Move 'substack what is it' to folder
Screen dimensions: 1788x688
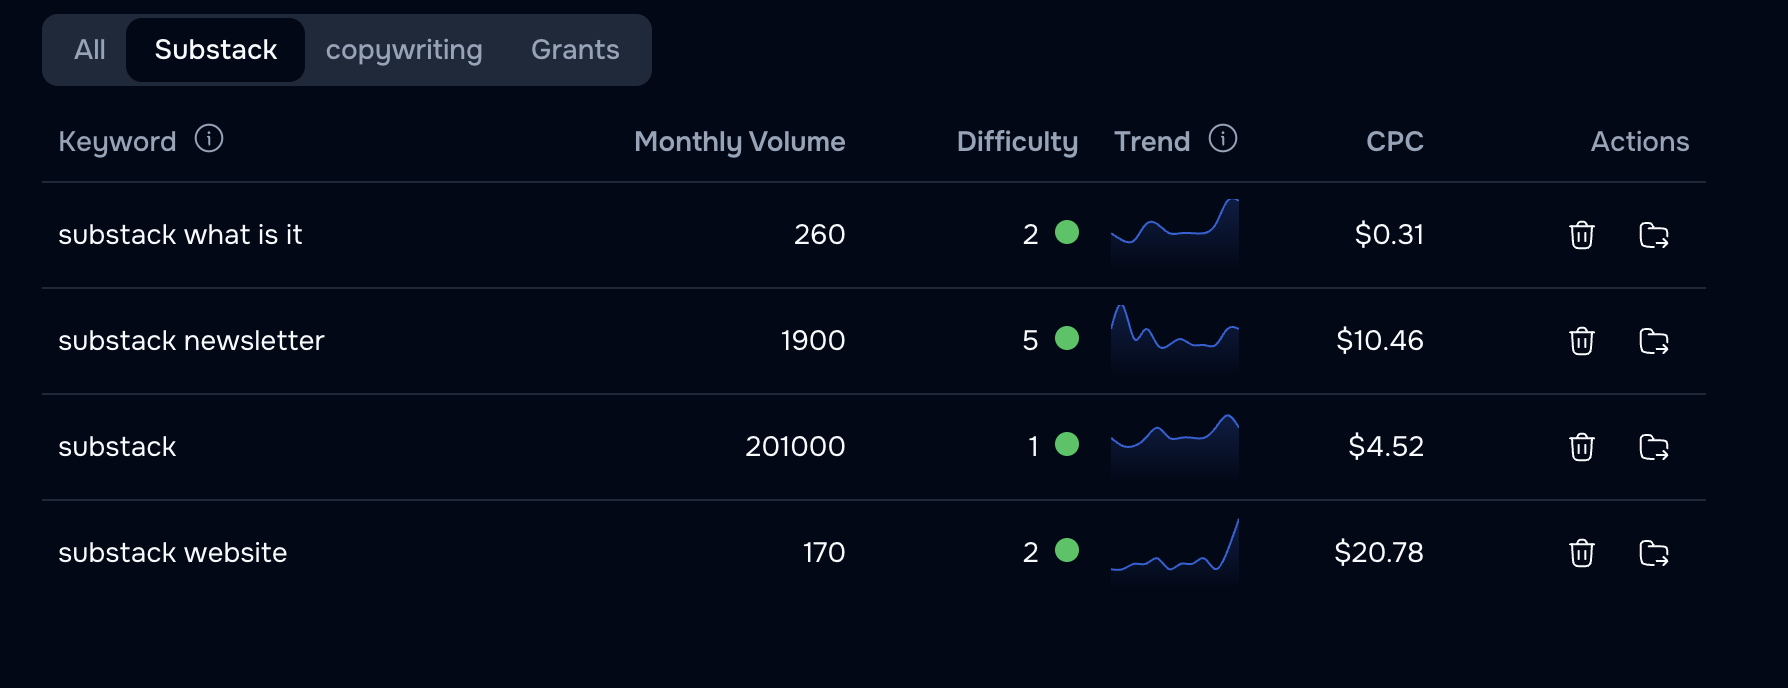click(x=1654, y=235)
